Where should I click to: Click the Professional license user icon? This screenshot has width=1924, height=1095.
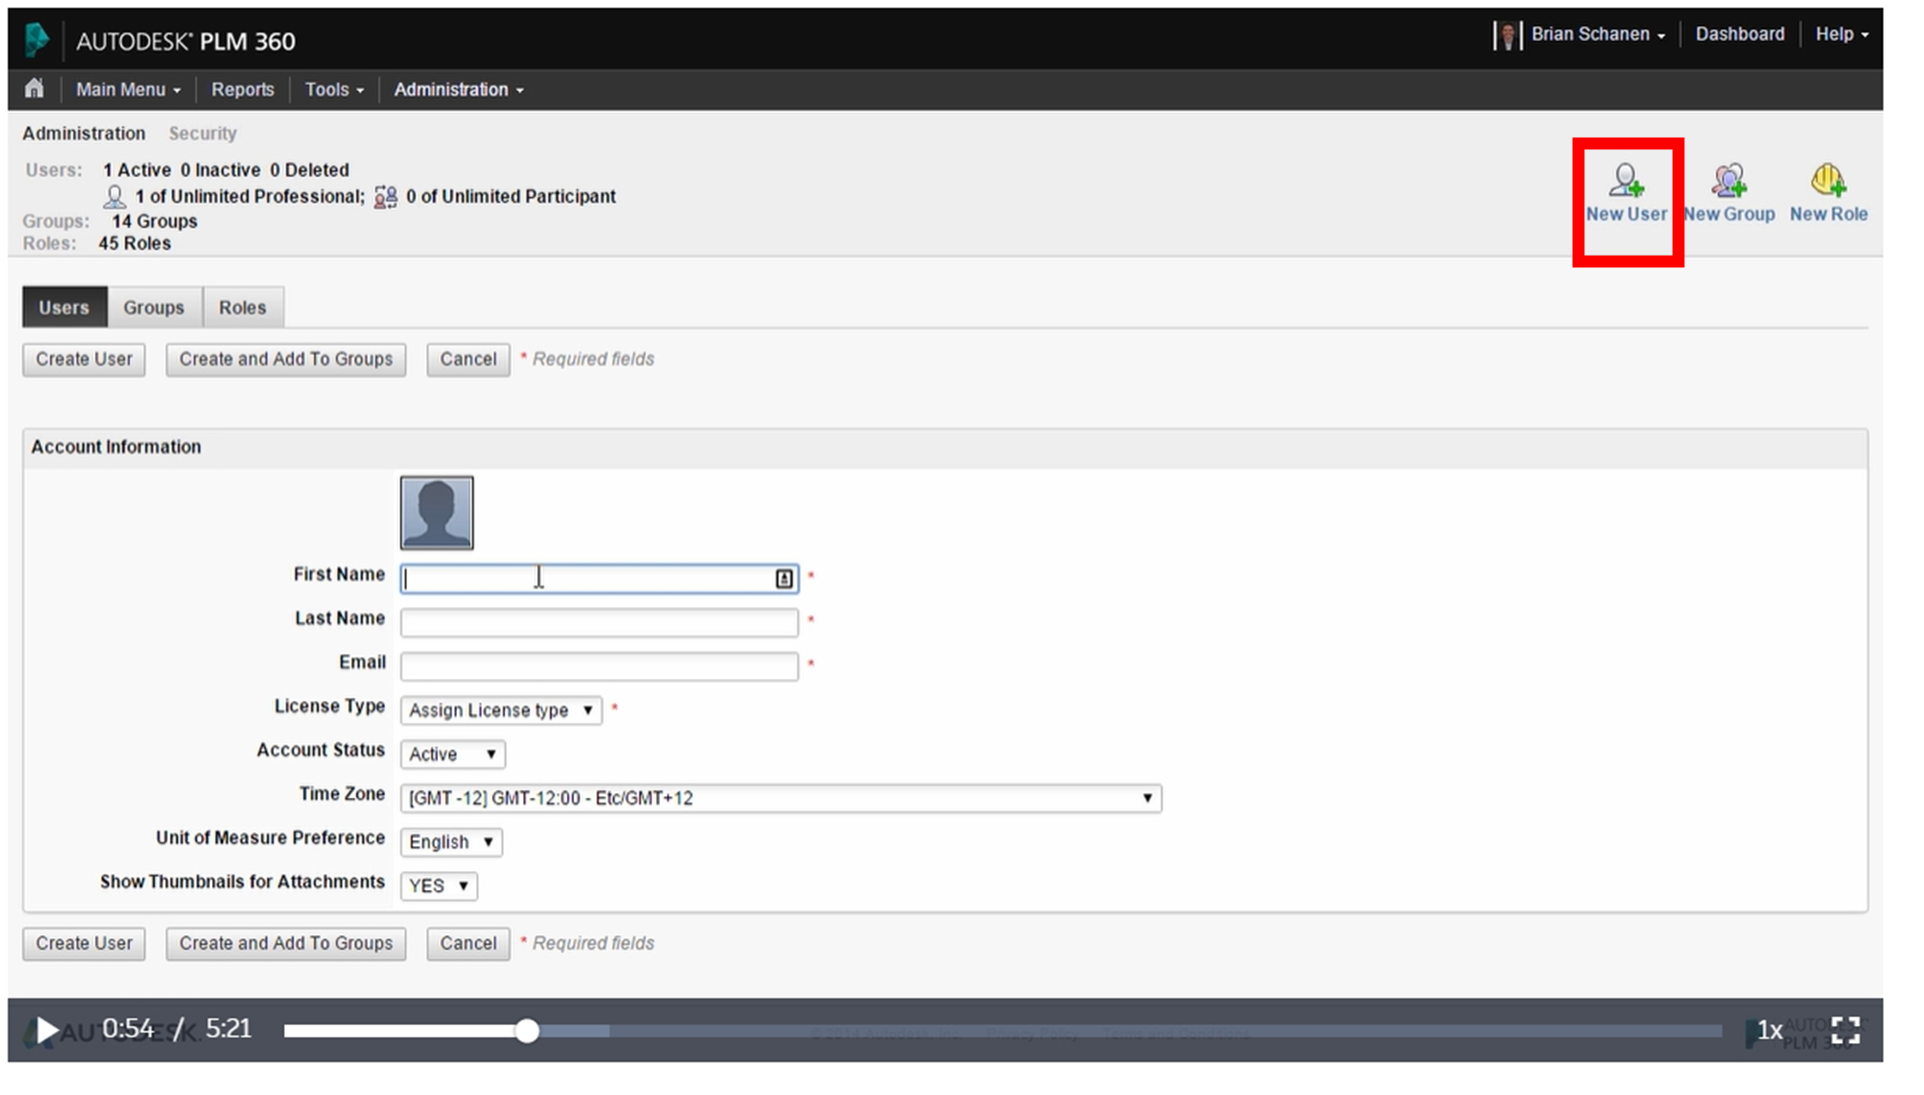[115, 196]
